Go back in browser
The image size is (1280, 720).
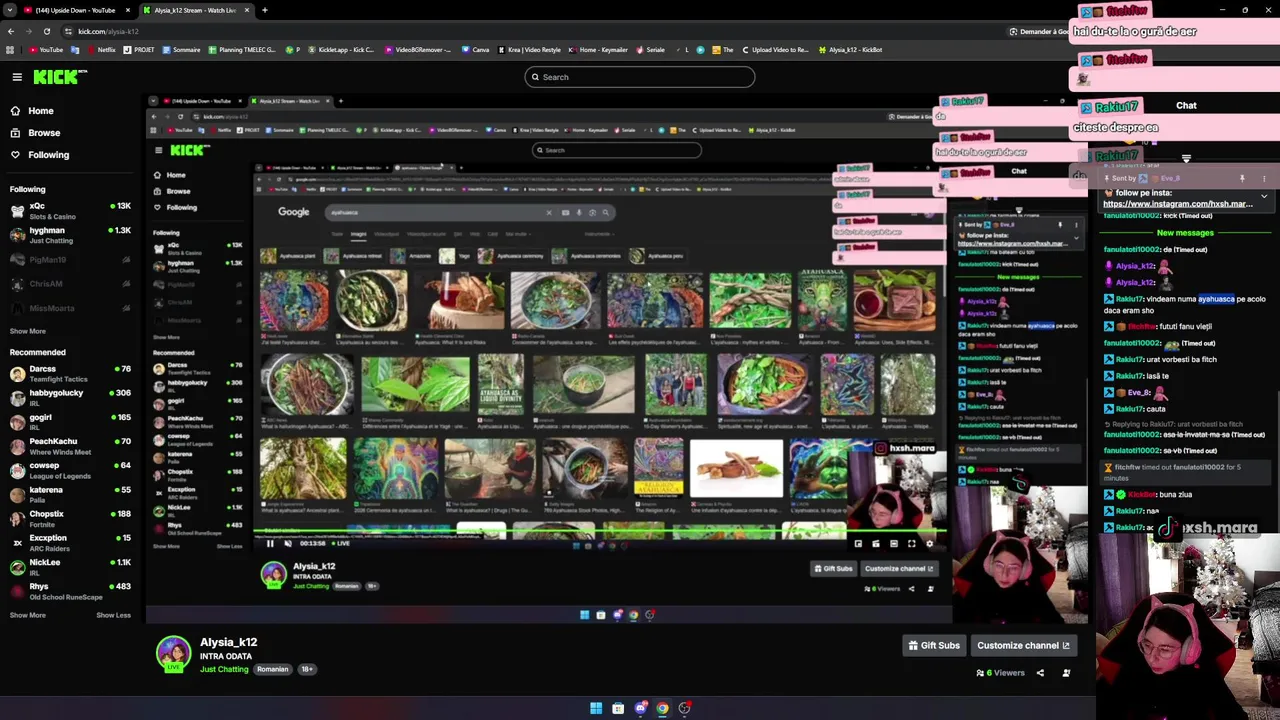pyautogui.click(x=11, y=31)
